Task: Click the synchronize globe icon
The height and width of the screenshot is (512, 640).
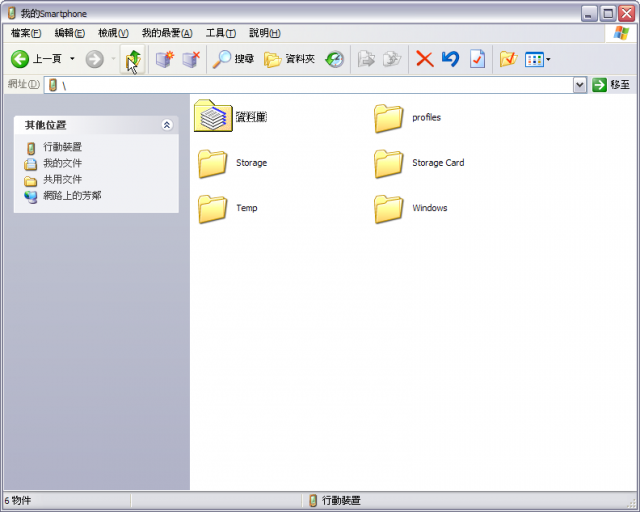Action: click(335, 60)
